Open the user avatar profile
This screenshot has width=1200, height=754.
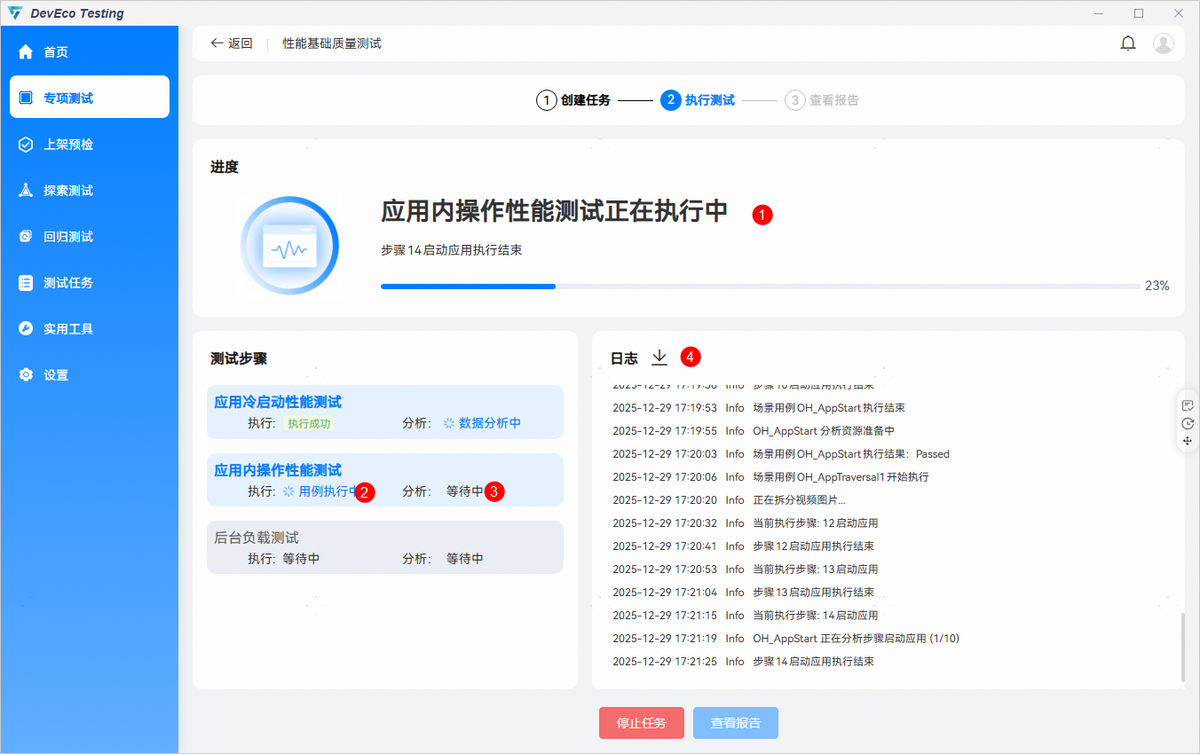click(1163, 43)
